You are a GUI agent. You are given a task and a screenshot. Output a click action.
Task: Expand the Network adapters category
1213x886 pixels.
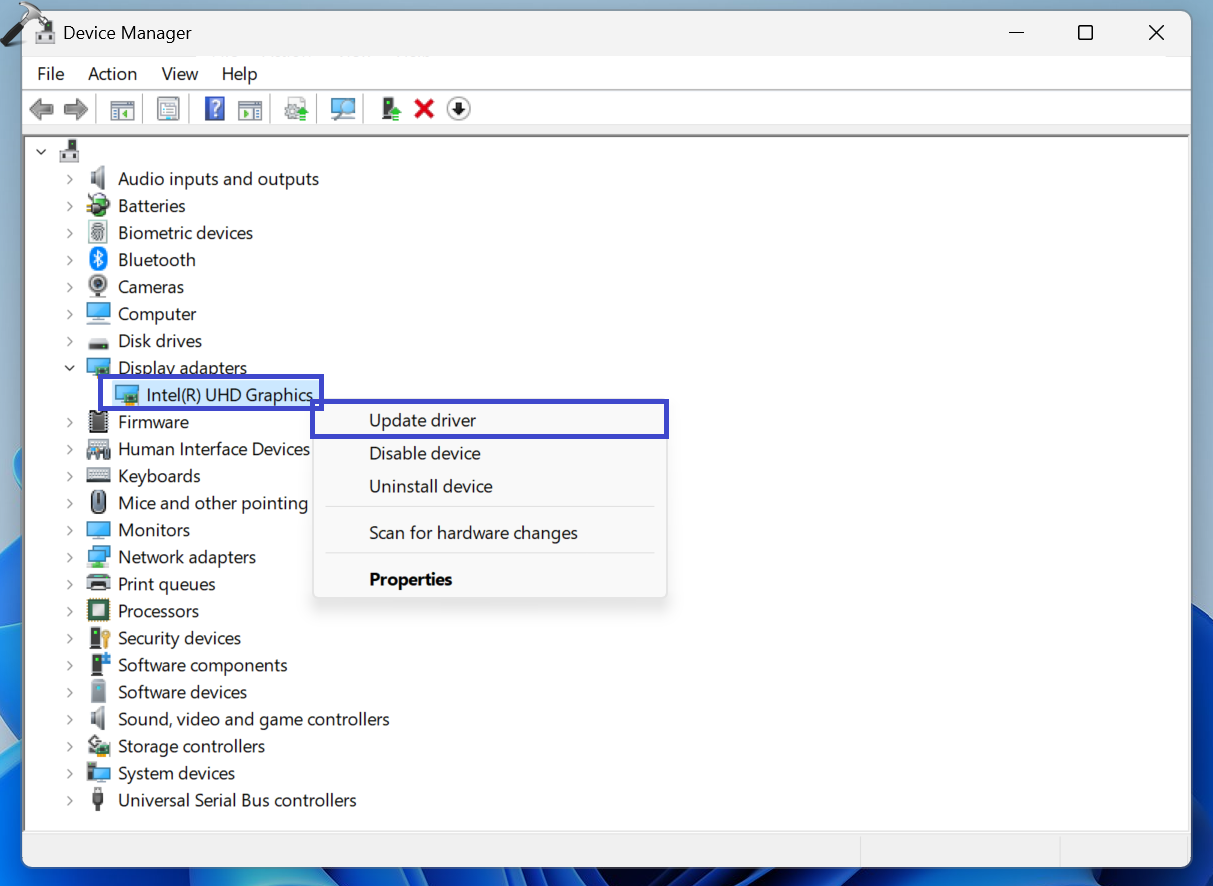coord(68,557)
